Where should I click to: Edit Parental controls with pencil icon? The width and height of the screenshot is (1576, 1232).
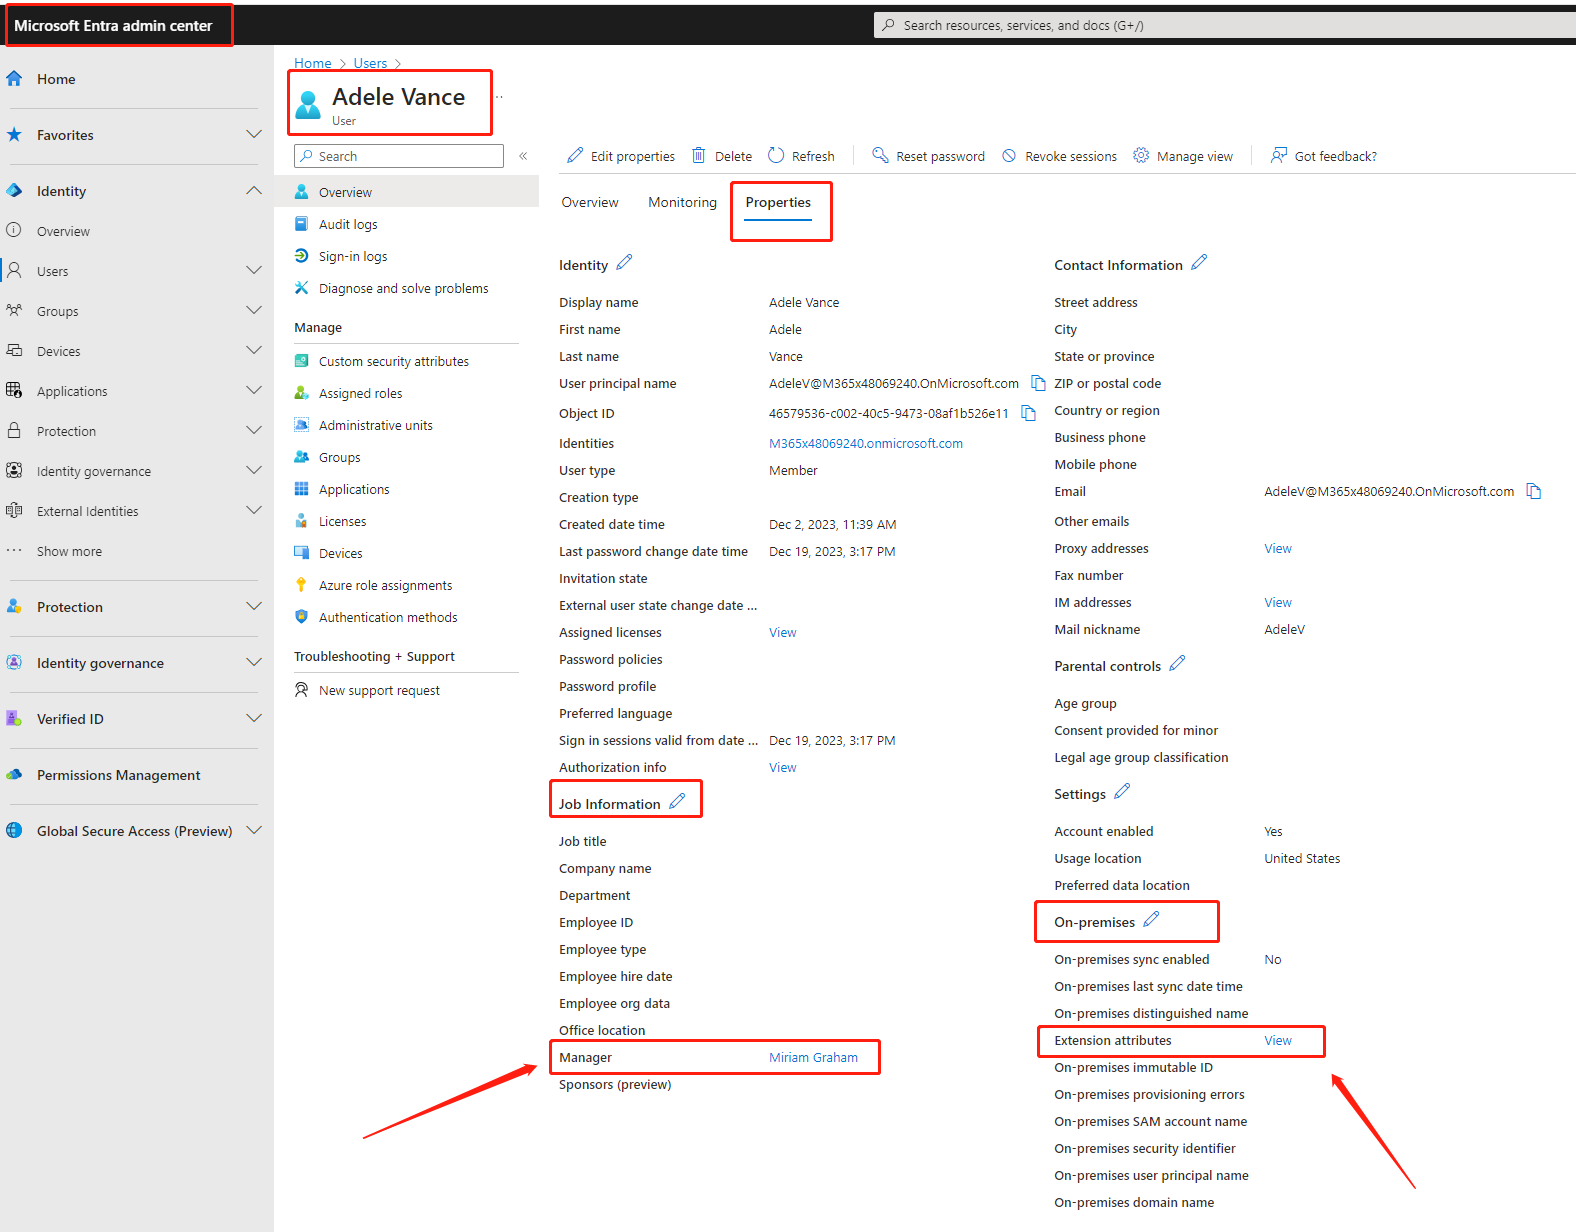[x=1177, y=663]
